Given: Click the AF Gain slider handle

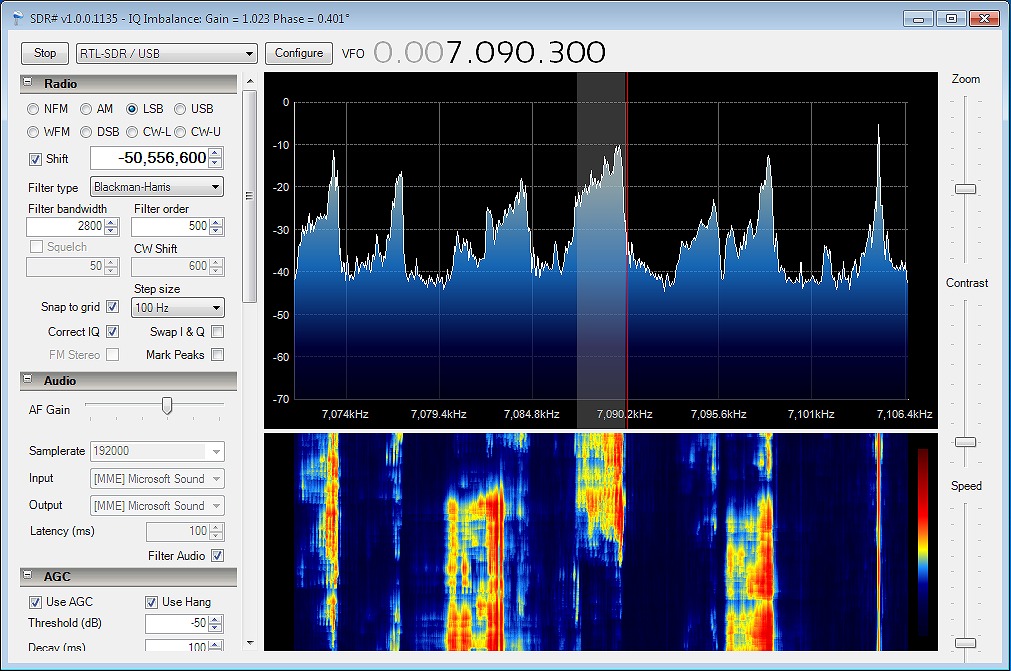Looking at the screenshot, I should coord(167,405).
